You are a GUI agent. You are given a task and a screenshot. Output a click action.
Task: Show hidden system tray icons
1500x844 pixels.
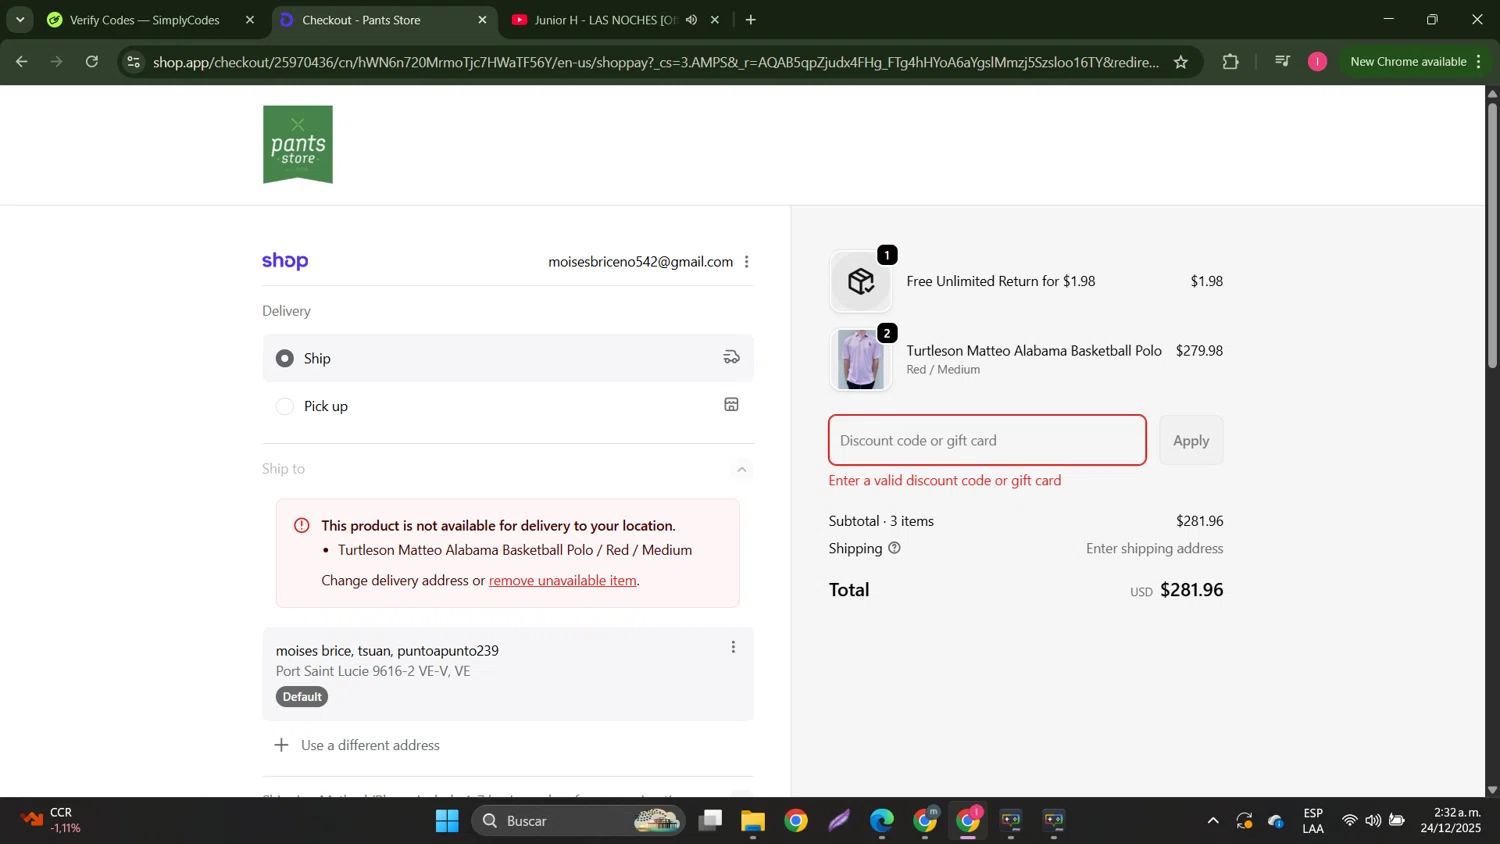[1213, 821]
